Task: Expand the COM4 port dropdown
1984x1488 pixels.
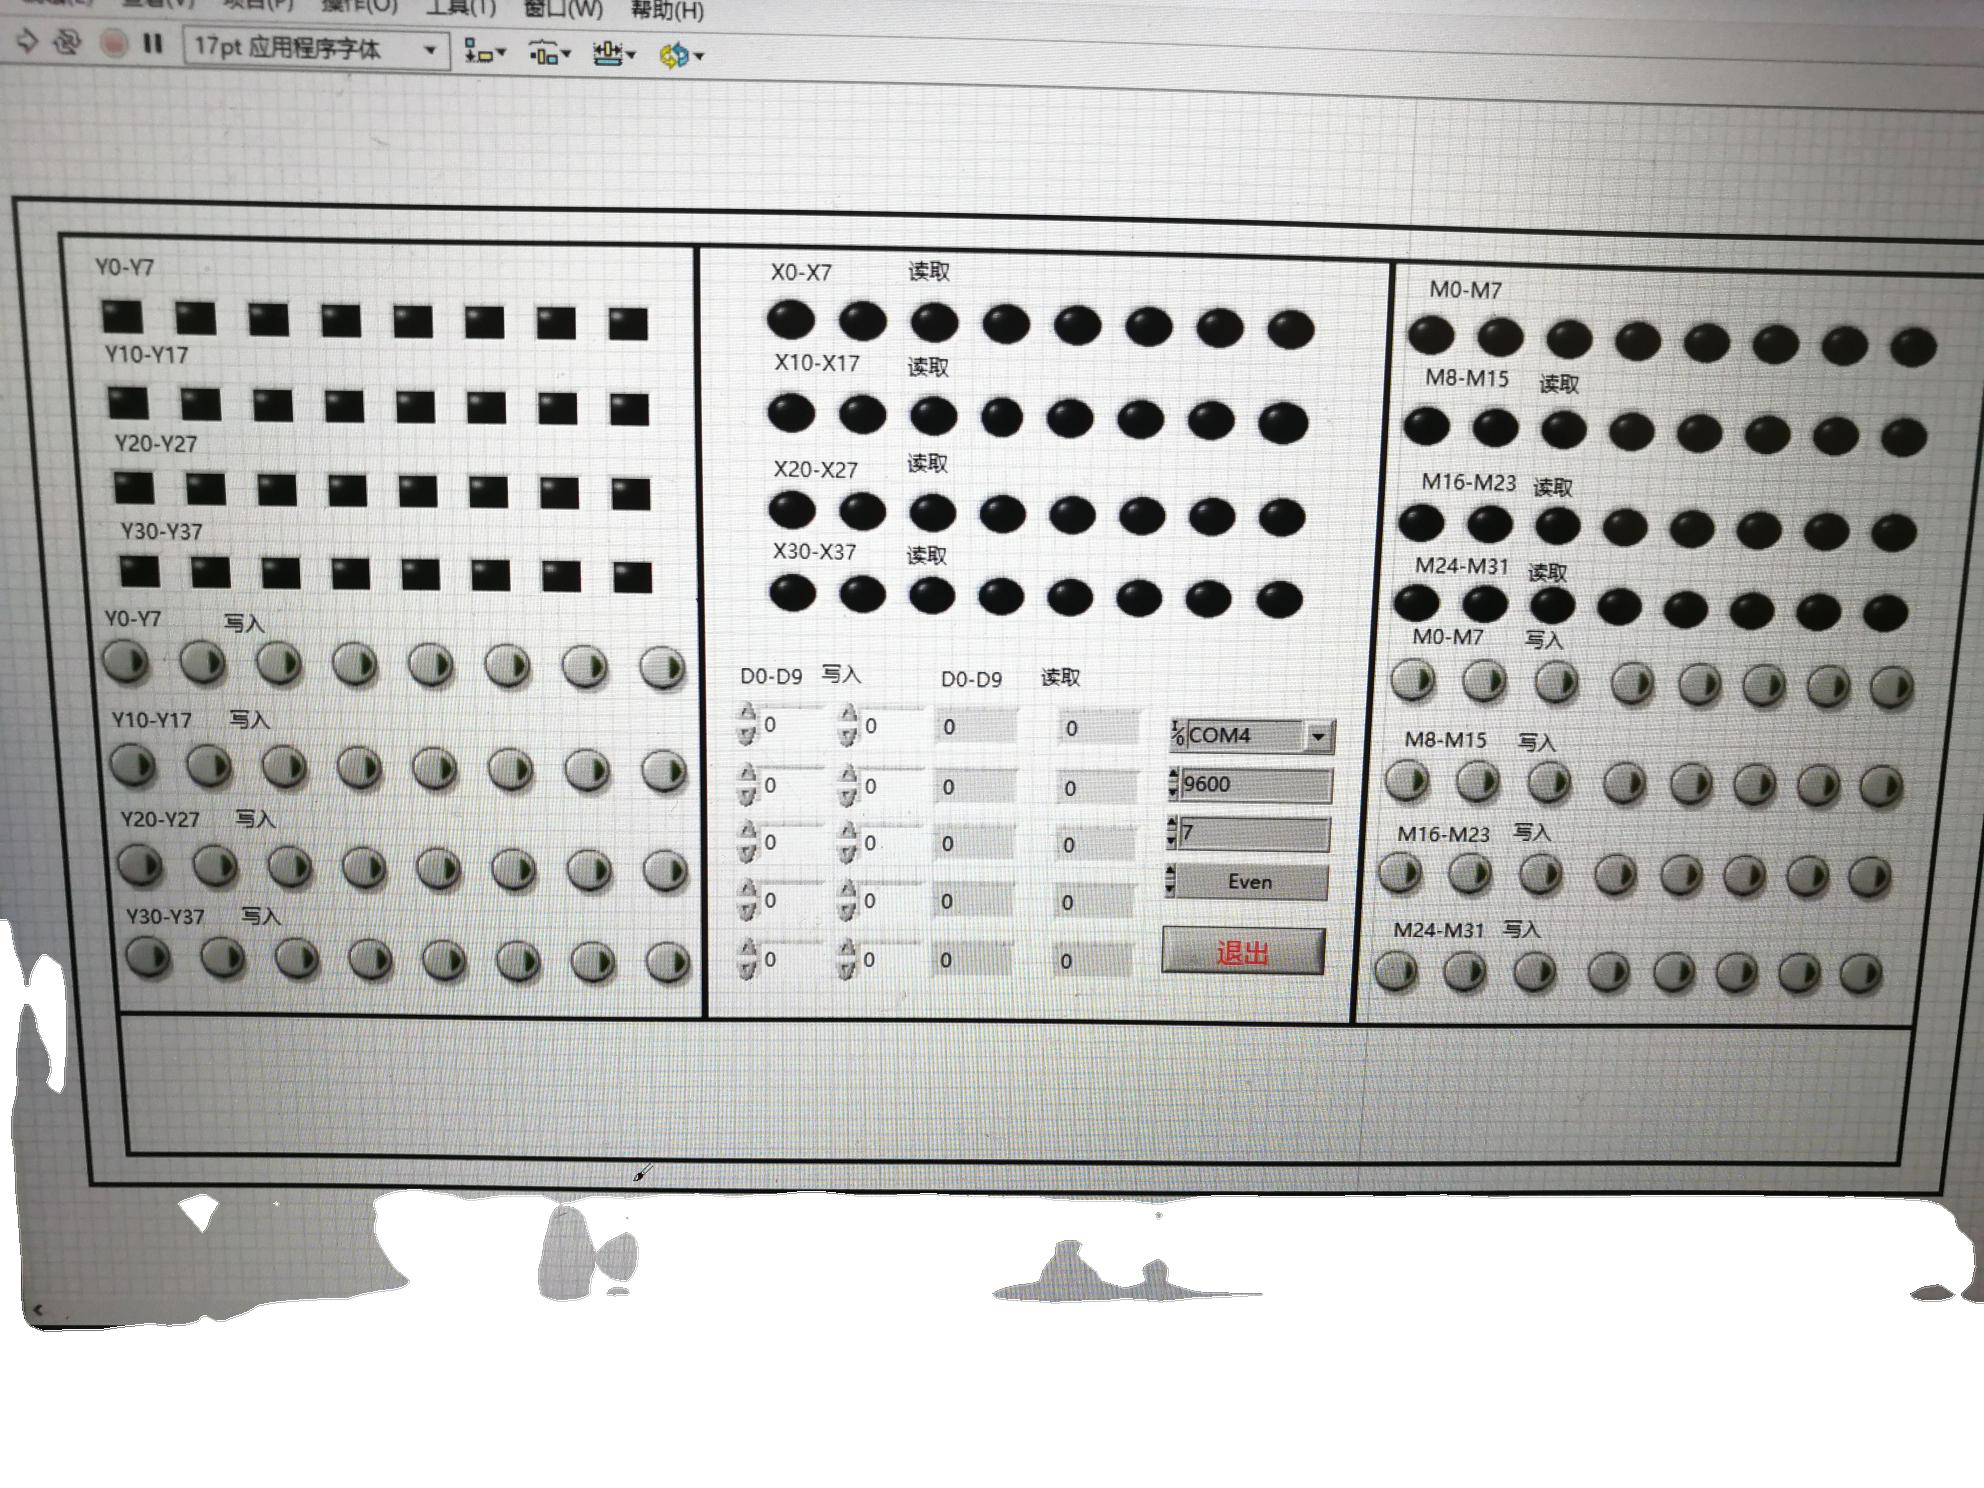Action: tap(1318, 737)
